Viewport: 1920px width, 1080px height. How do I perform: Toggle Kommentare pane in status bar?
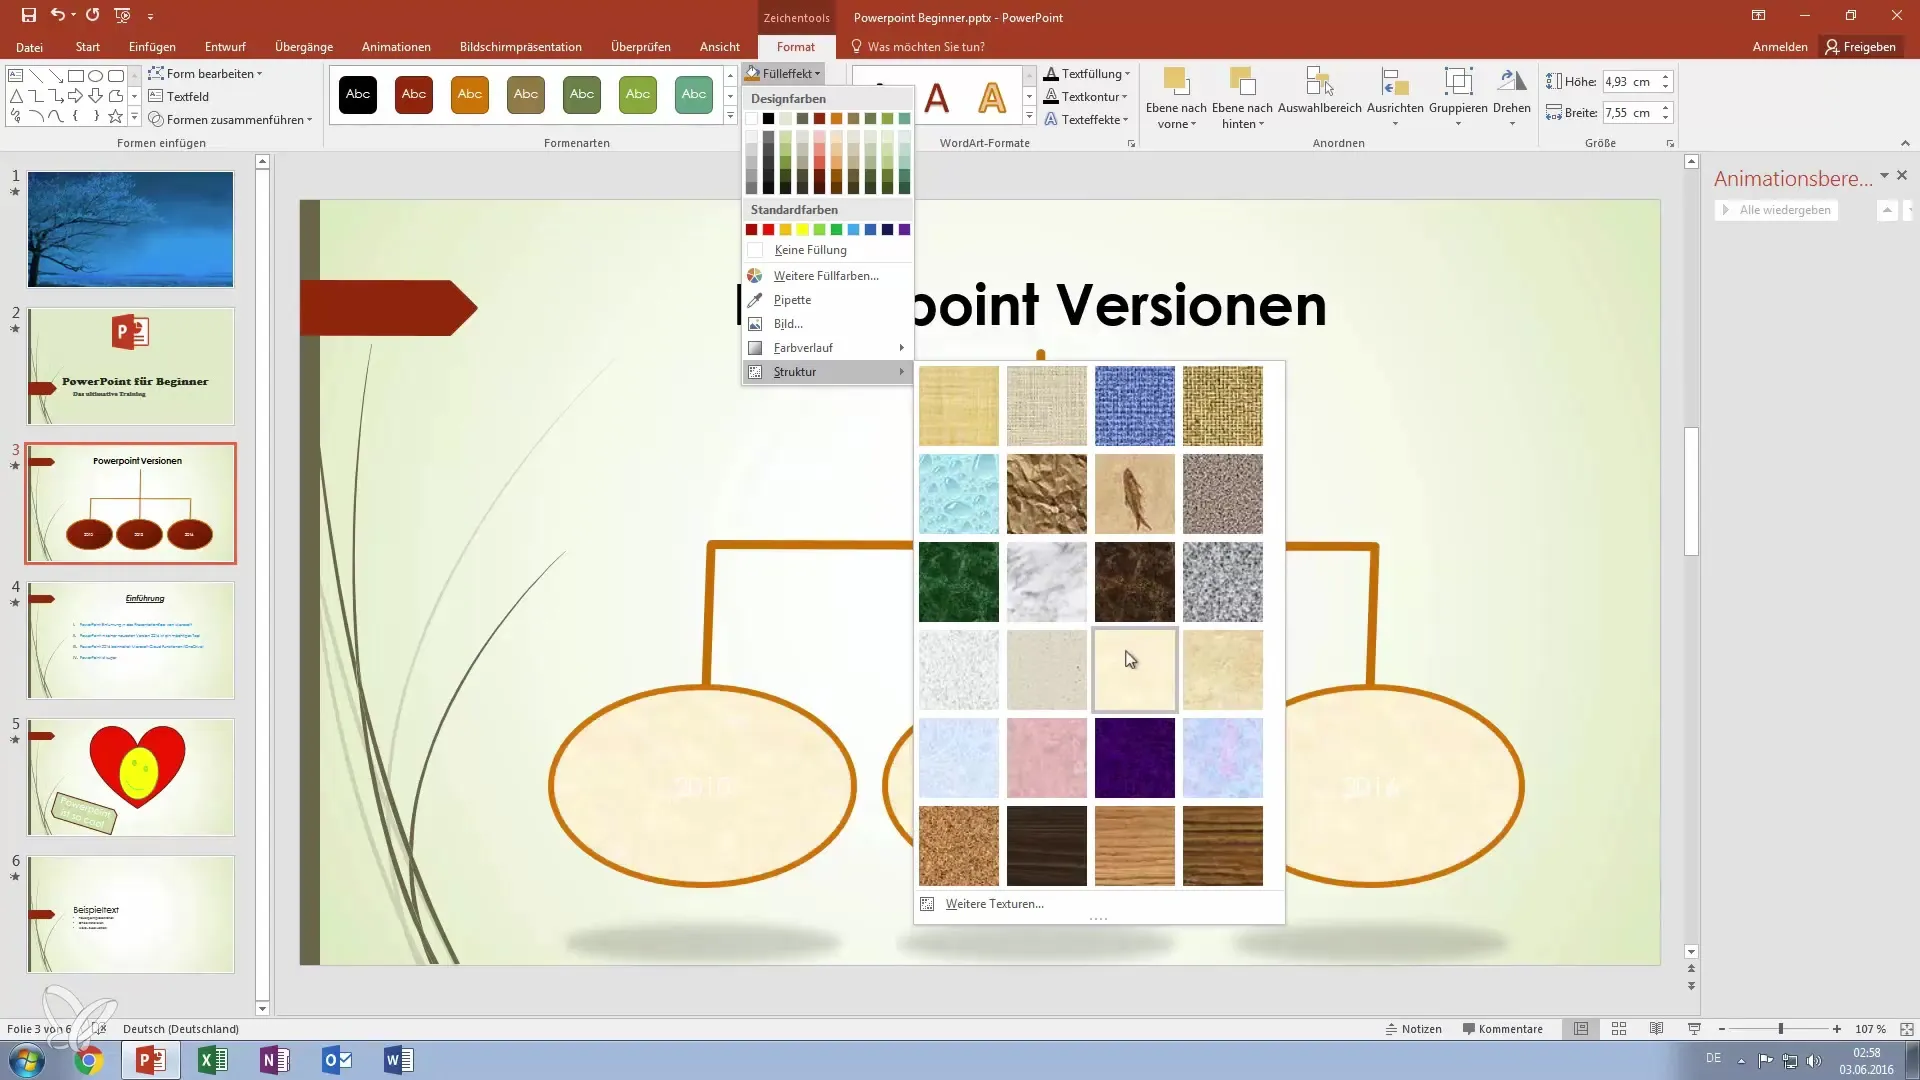1502,1029
